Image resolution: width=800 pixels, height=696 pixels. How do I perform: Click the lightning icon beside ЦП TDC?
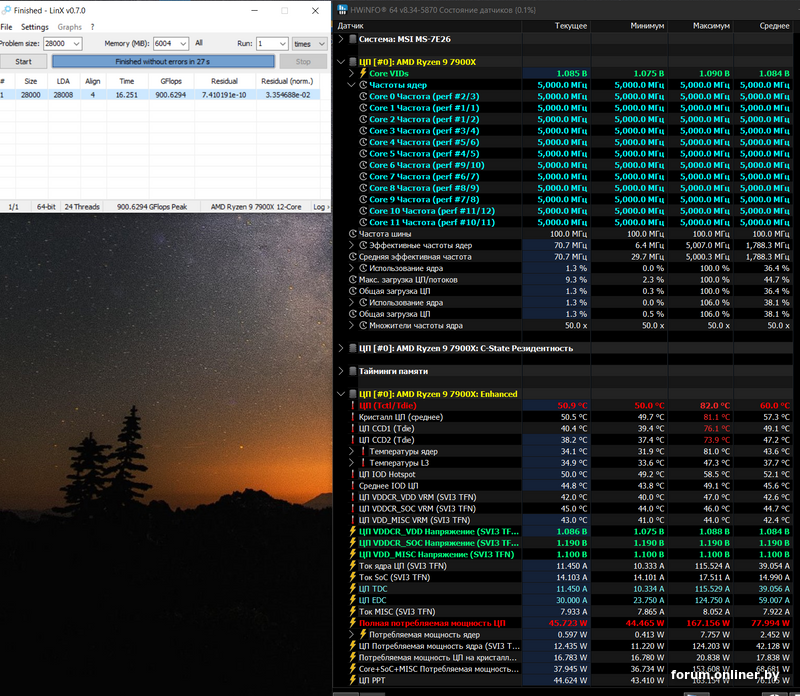[x=352, y=589]
